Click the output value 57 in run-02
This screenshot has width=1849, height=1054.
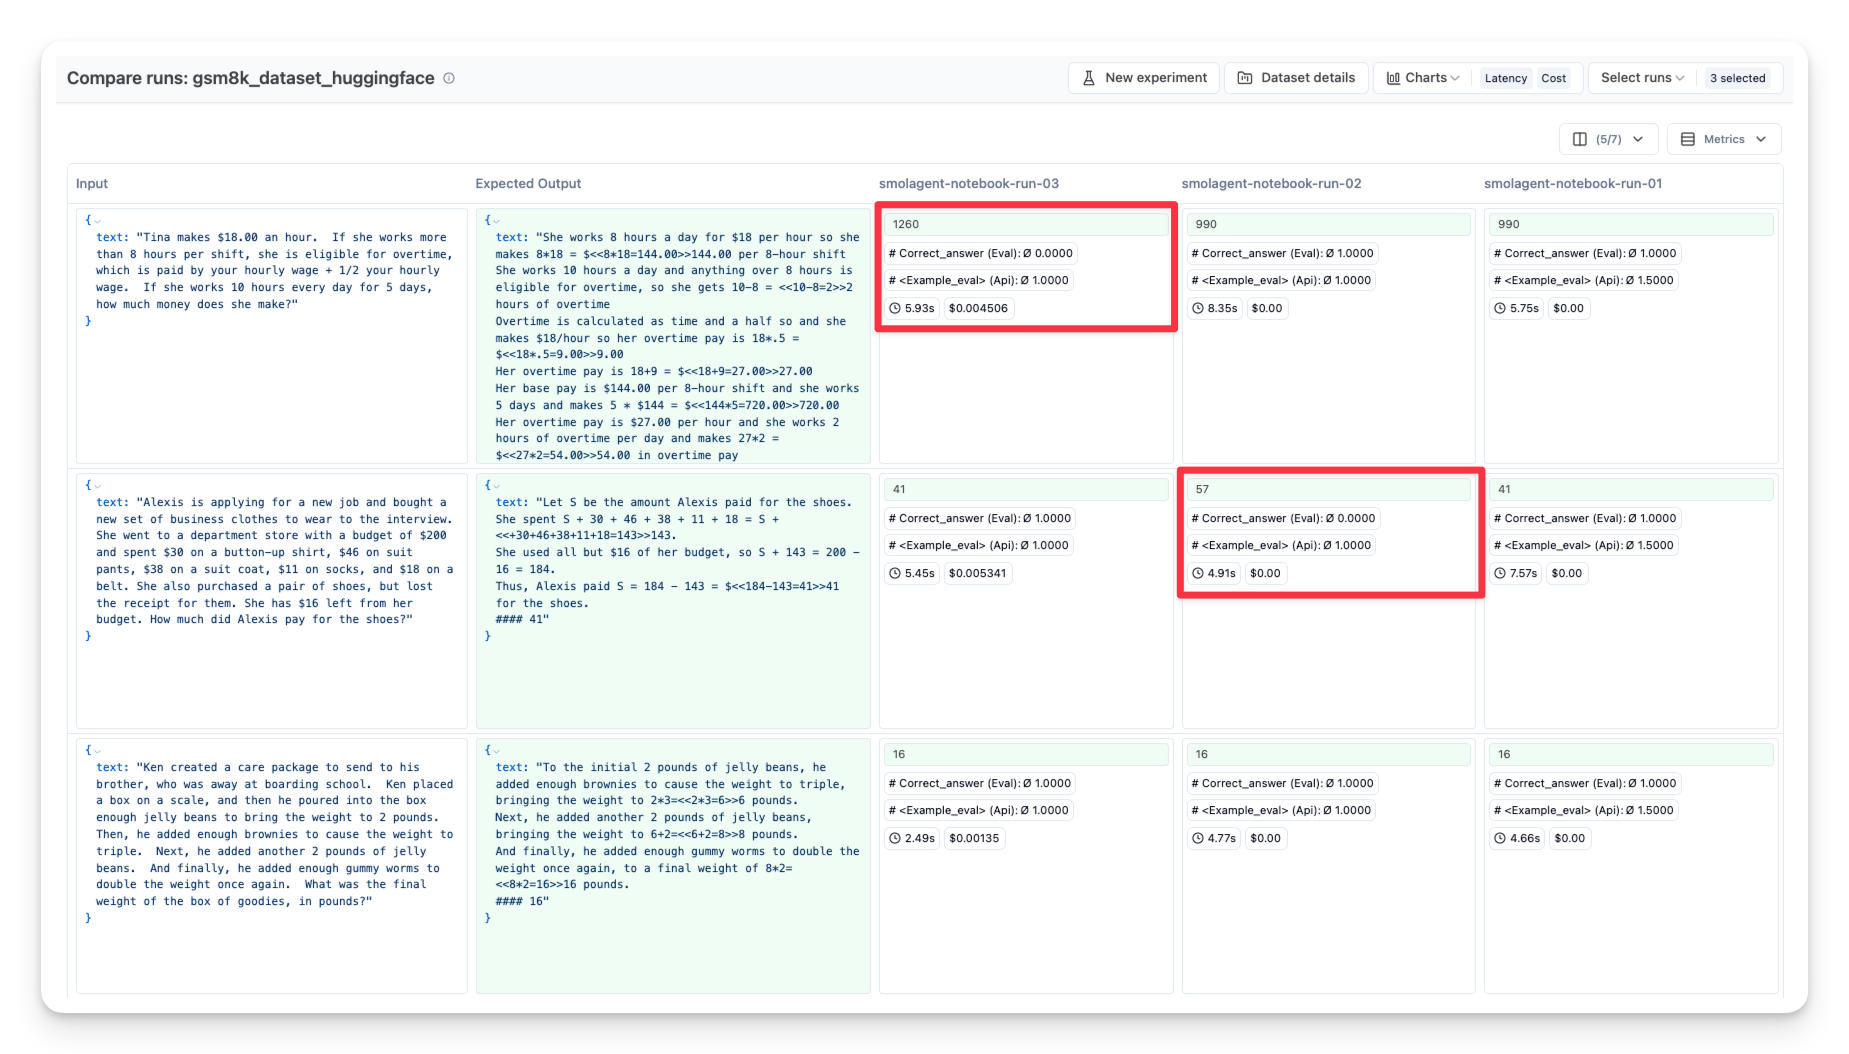point(1202,489)
